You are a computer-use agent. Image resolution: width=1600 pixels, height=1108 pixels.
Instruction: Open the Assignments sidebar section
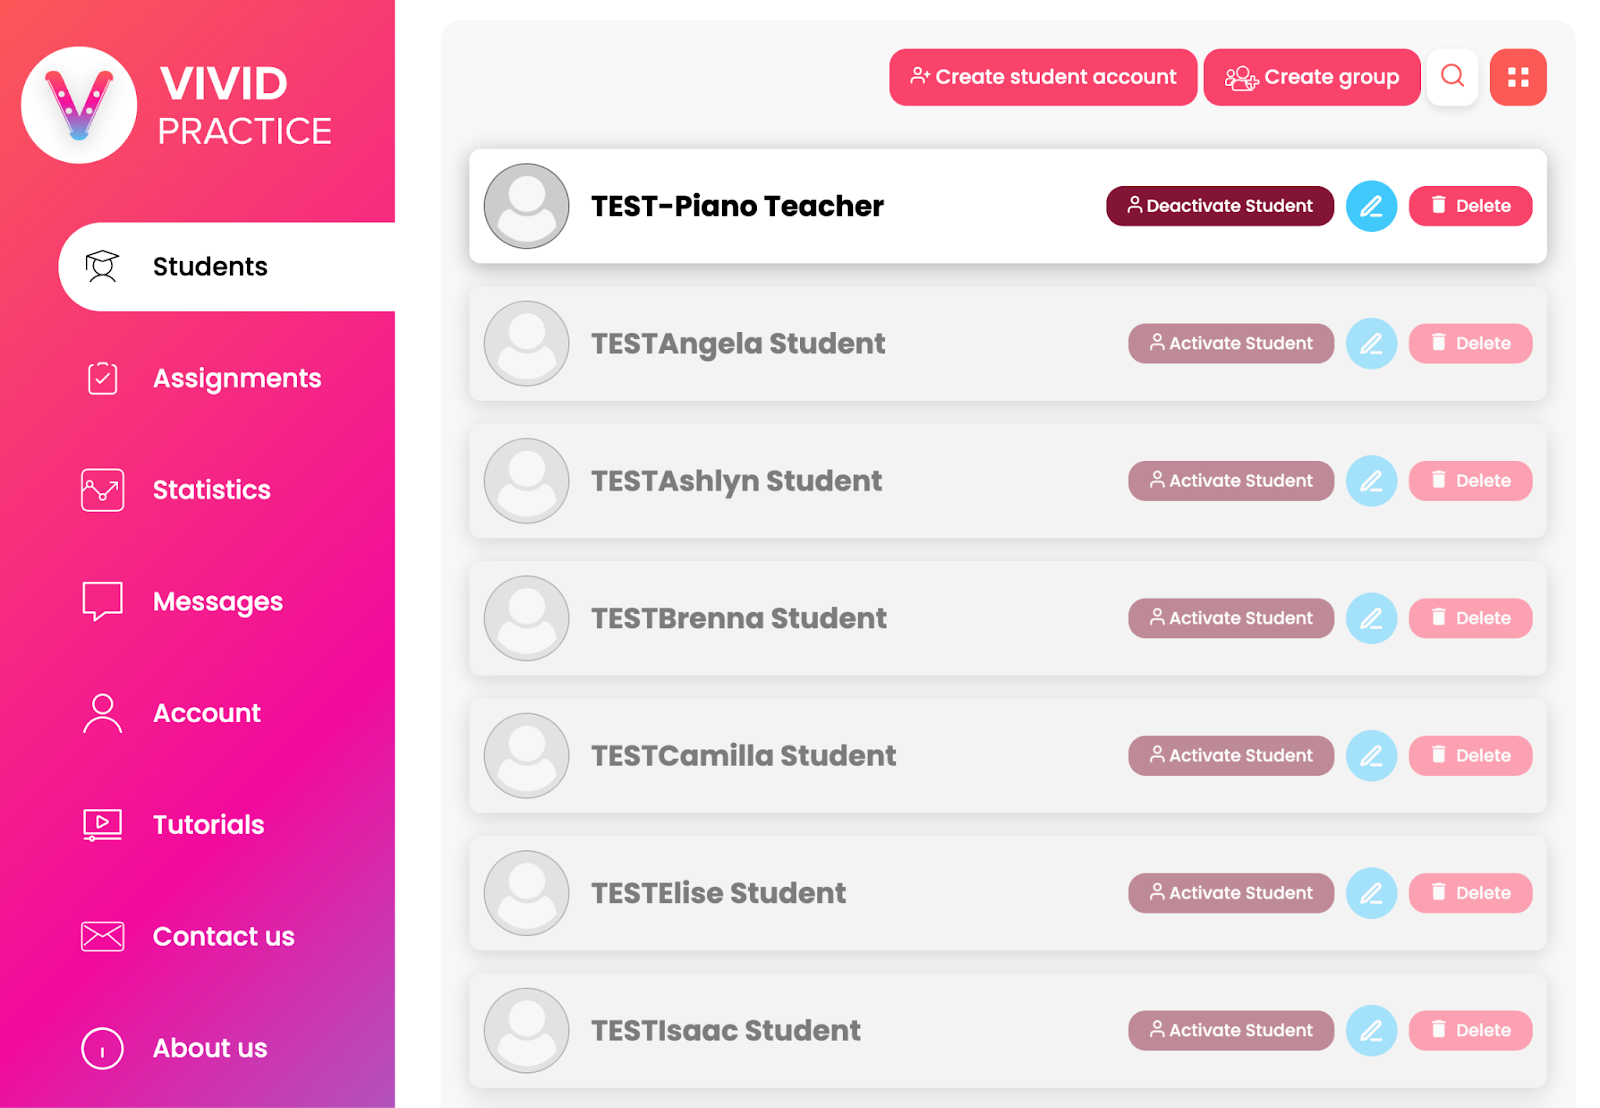click(x=236, y=378)
